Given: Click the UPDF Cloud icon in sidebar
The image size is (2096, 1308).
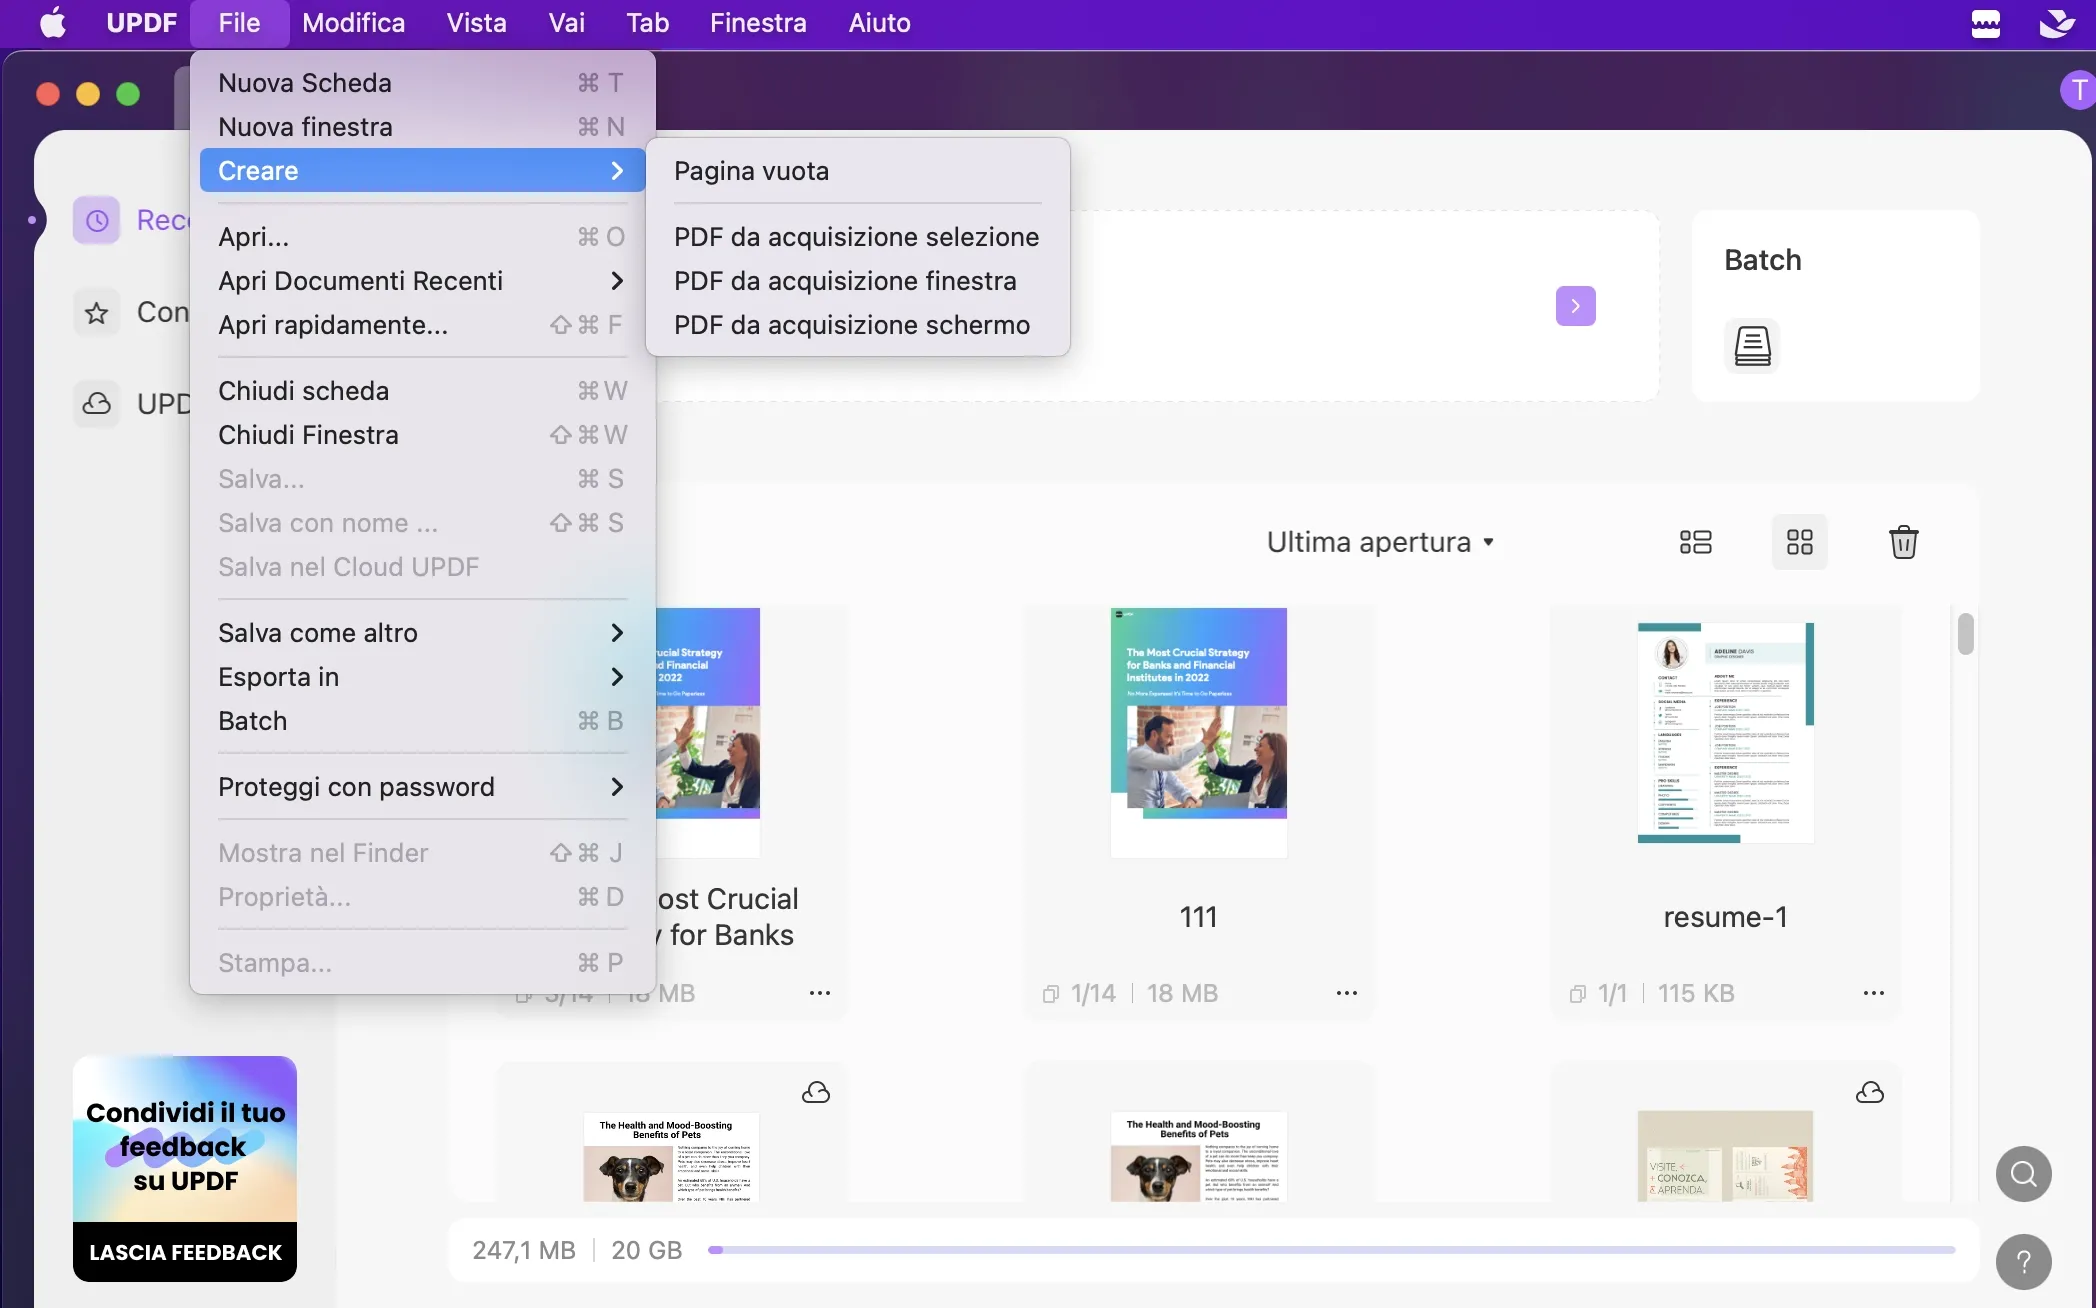Looking at the screenshot, I should coord(96,404).
